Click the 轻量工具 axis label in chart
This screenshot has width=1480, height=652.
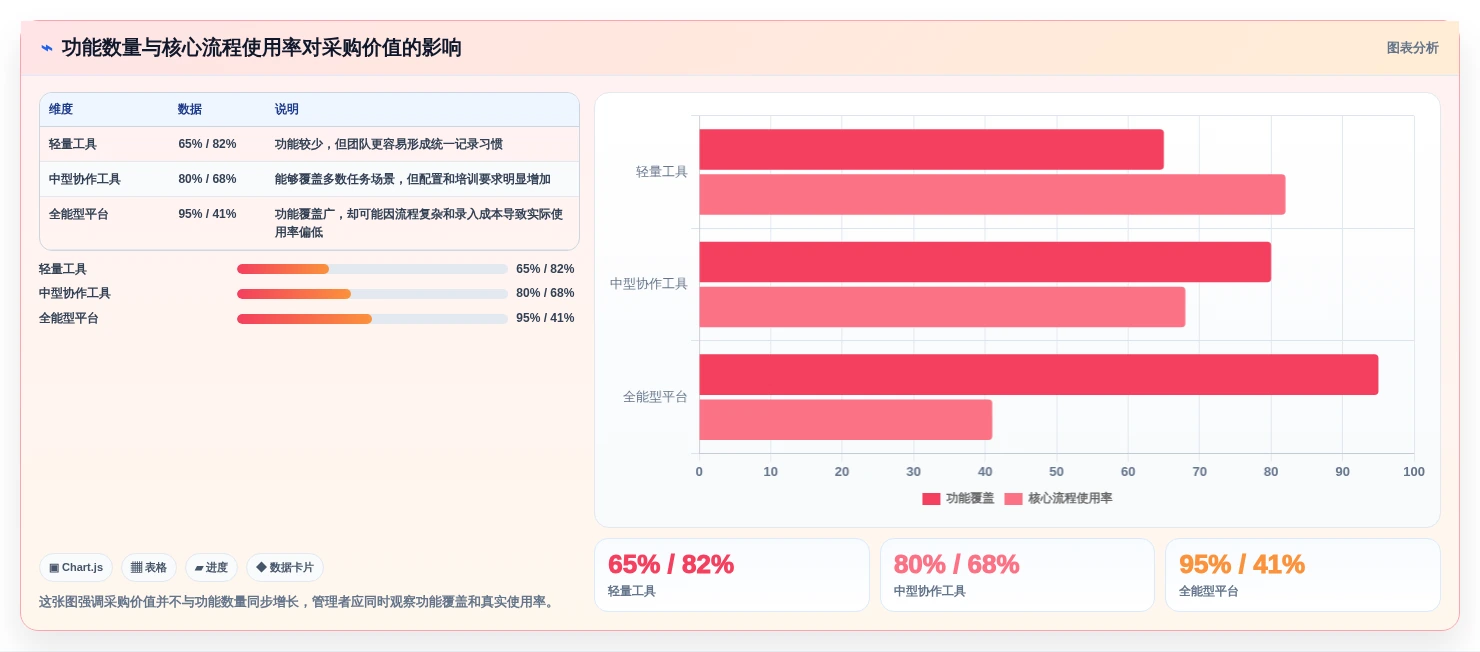tap(662, 172)
